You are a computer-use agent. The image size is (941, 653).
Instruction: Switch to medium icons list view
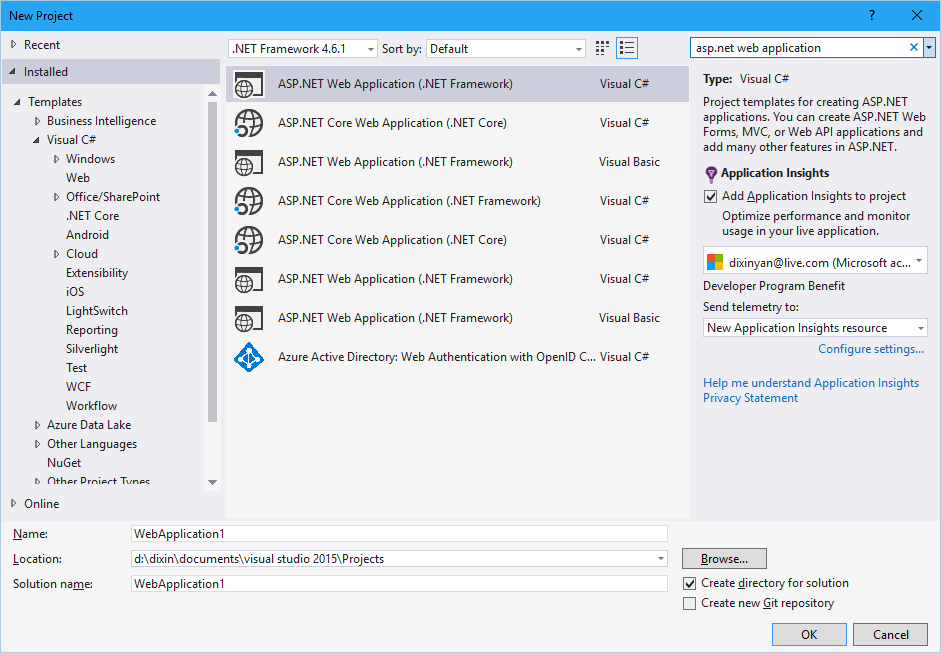(627, 48)
